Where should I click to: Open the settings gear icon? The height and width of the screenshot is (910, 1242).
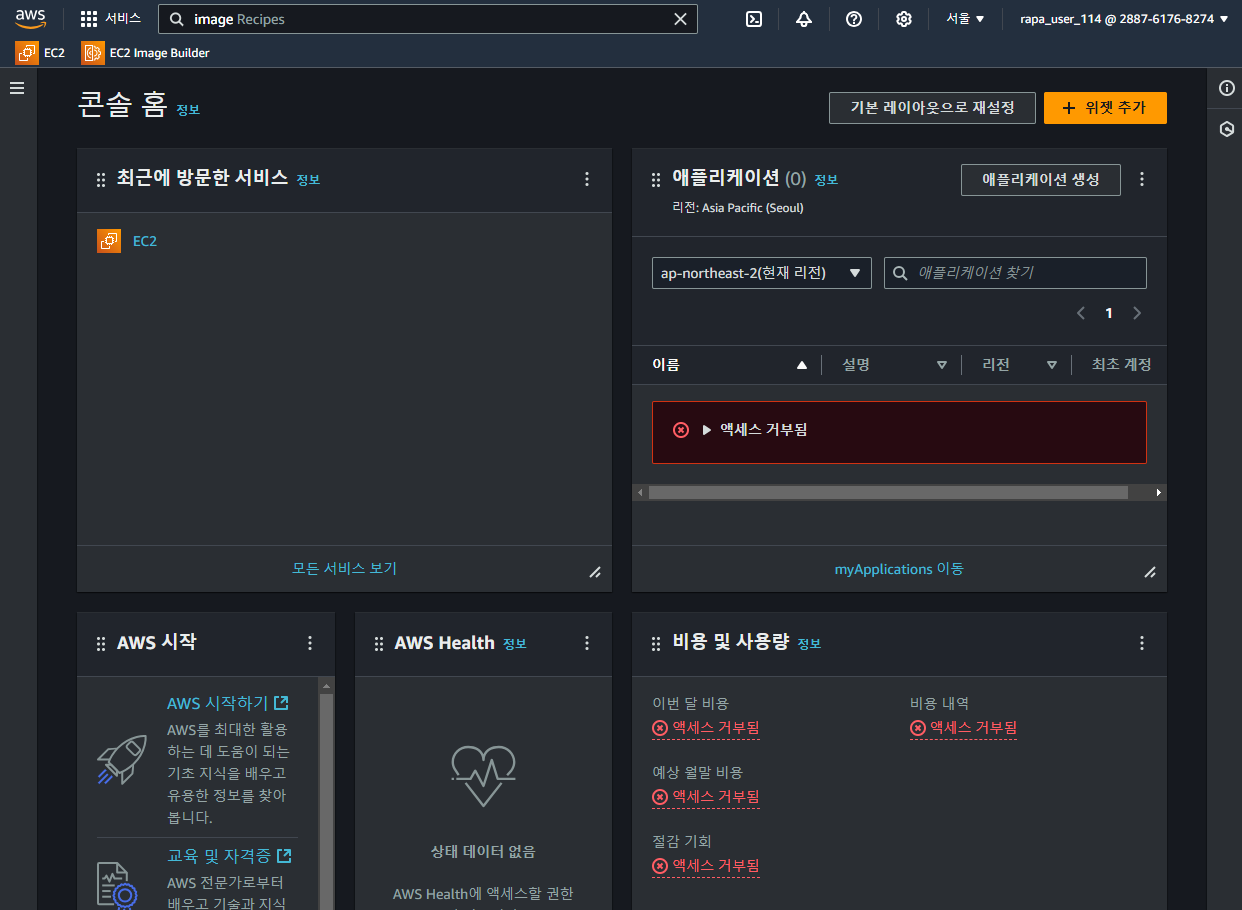click(x=904, y=19)
